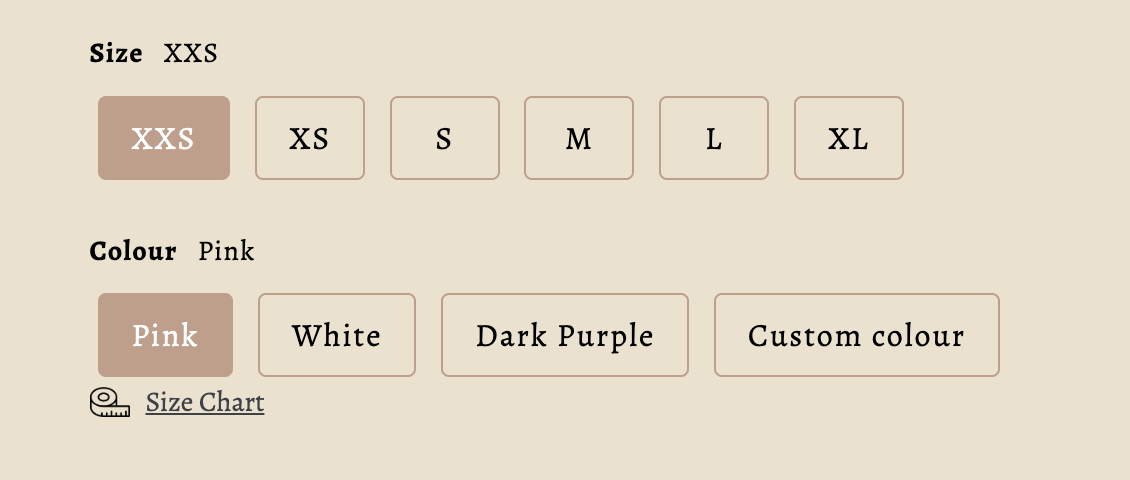Choose the XS size option
The image size is (1130, 480).
pyautogui.click(x=310, y=138)
